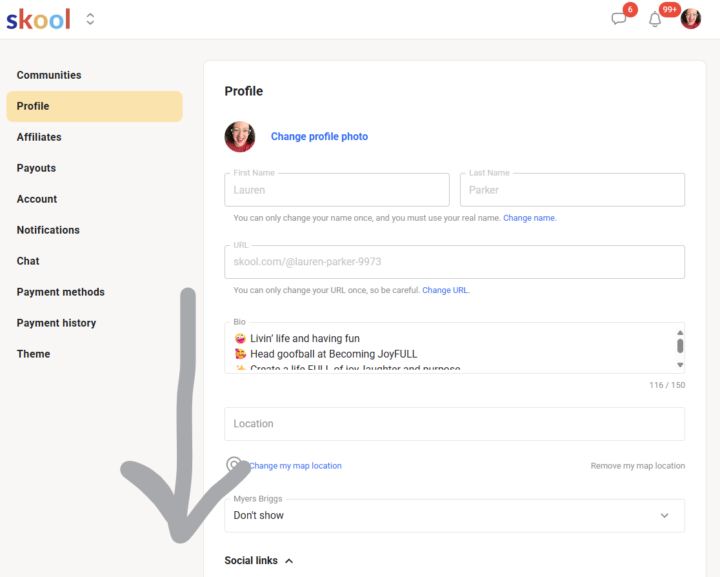Click the profile URL field
The width and height of the screenshot is (720, 577).
pos(455,262)
